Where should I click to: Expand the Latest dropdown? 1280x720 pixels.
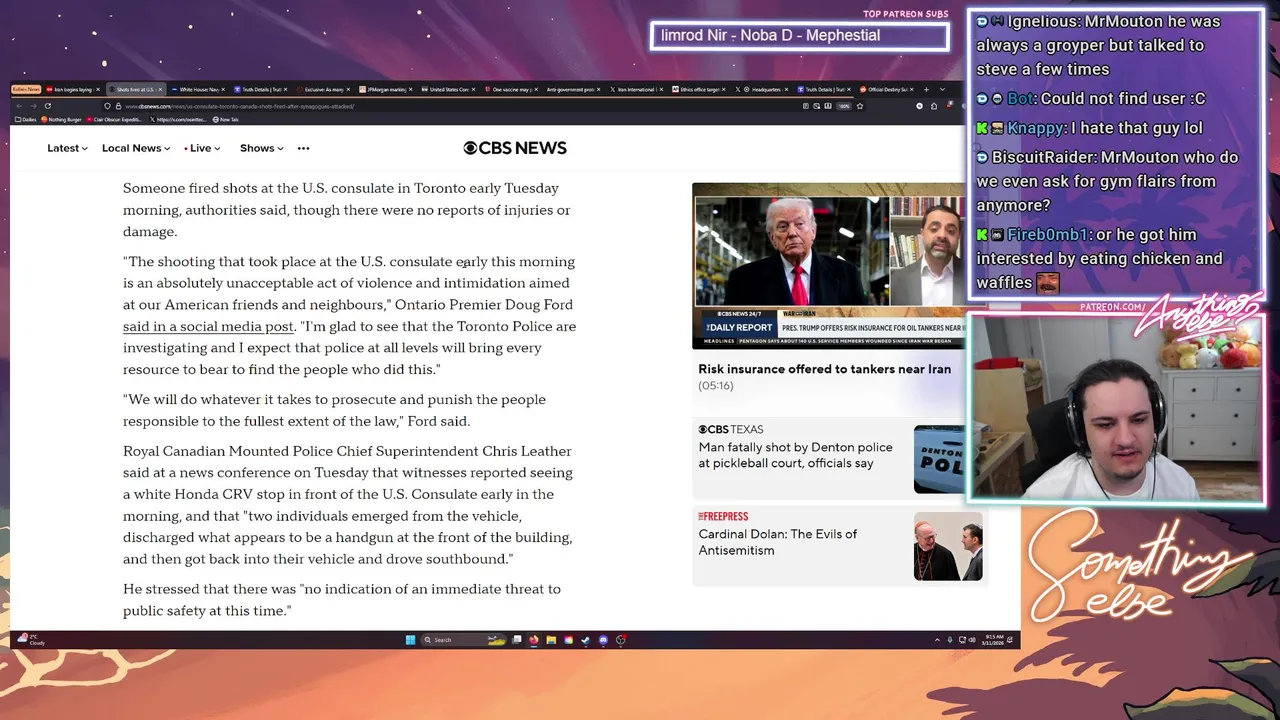click(x=67, y=148)
